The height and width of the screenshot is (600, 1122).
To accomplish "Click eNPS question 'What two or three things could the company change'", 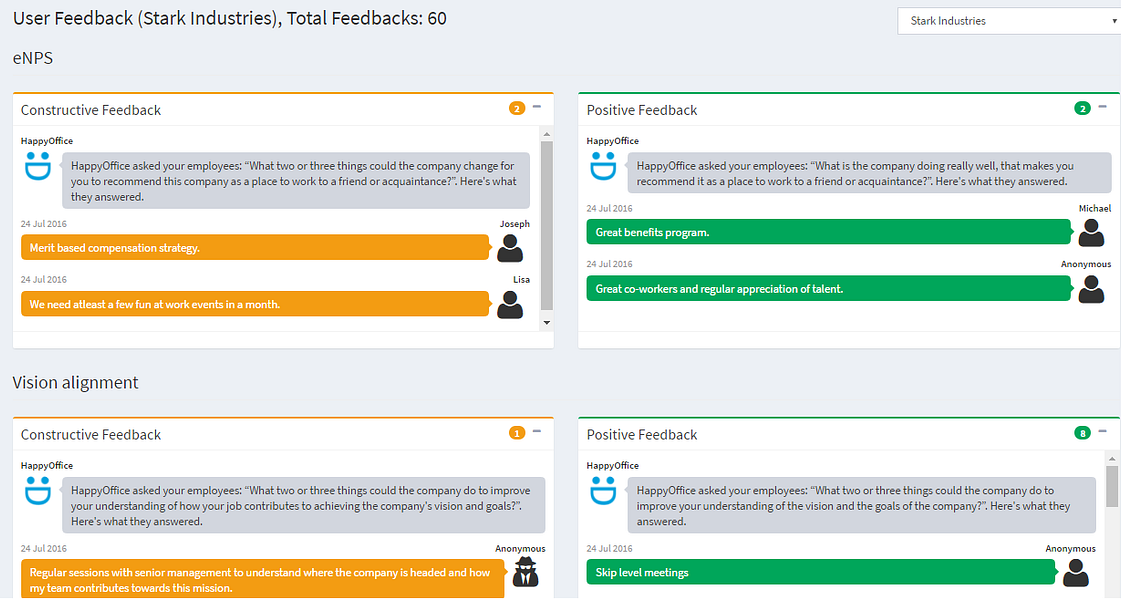I will 296,181.
